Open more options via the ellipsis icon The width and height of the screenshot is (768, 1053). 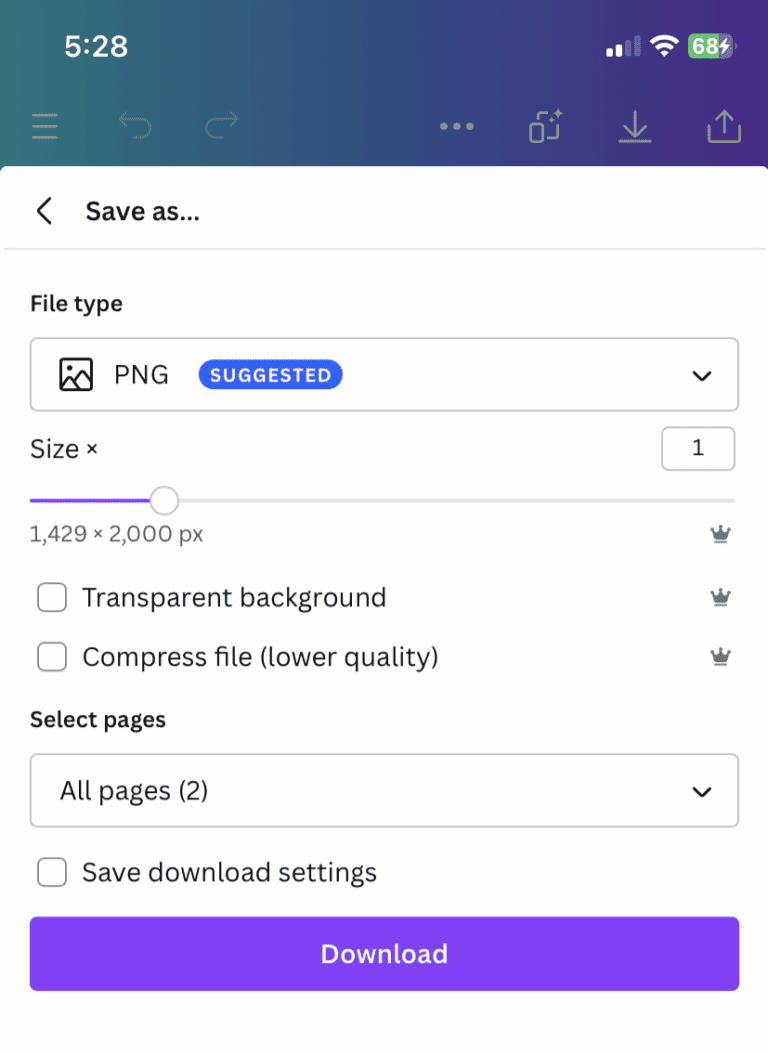click(x=456, y=127)
